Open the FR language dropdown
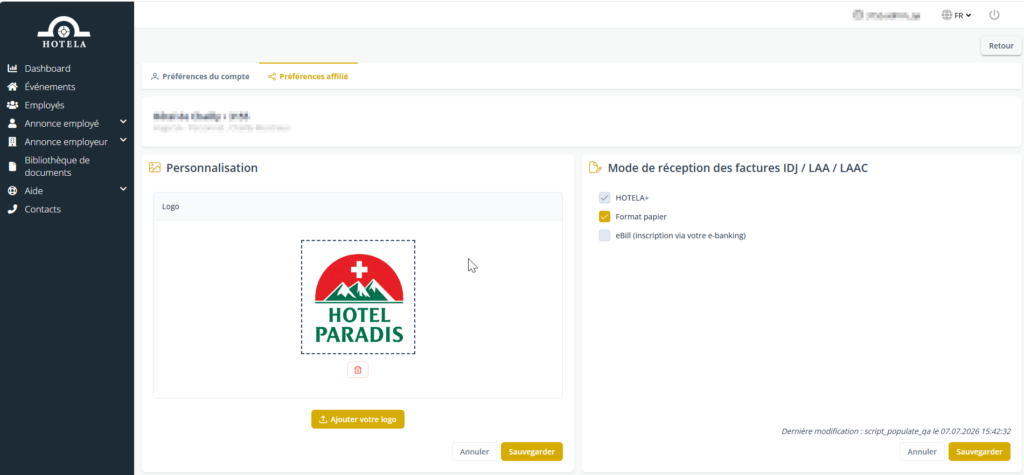1024x475 pixels. 963,15
